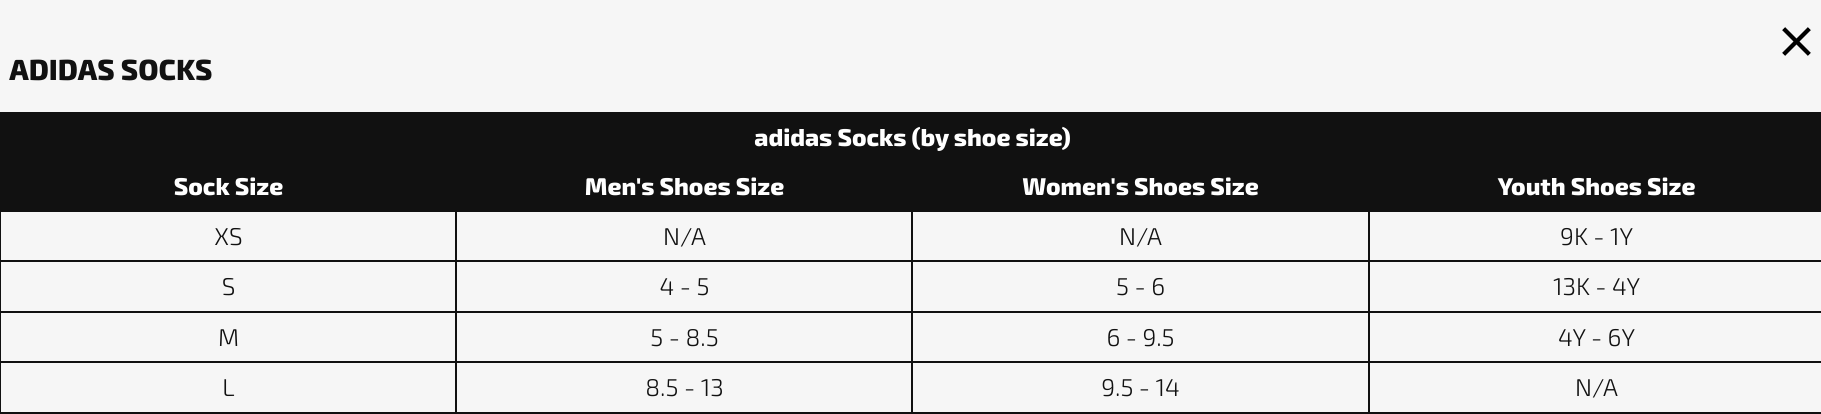Click the adidas Socks by shoe size title

click(x=911, y=138)
